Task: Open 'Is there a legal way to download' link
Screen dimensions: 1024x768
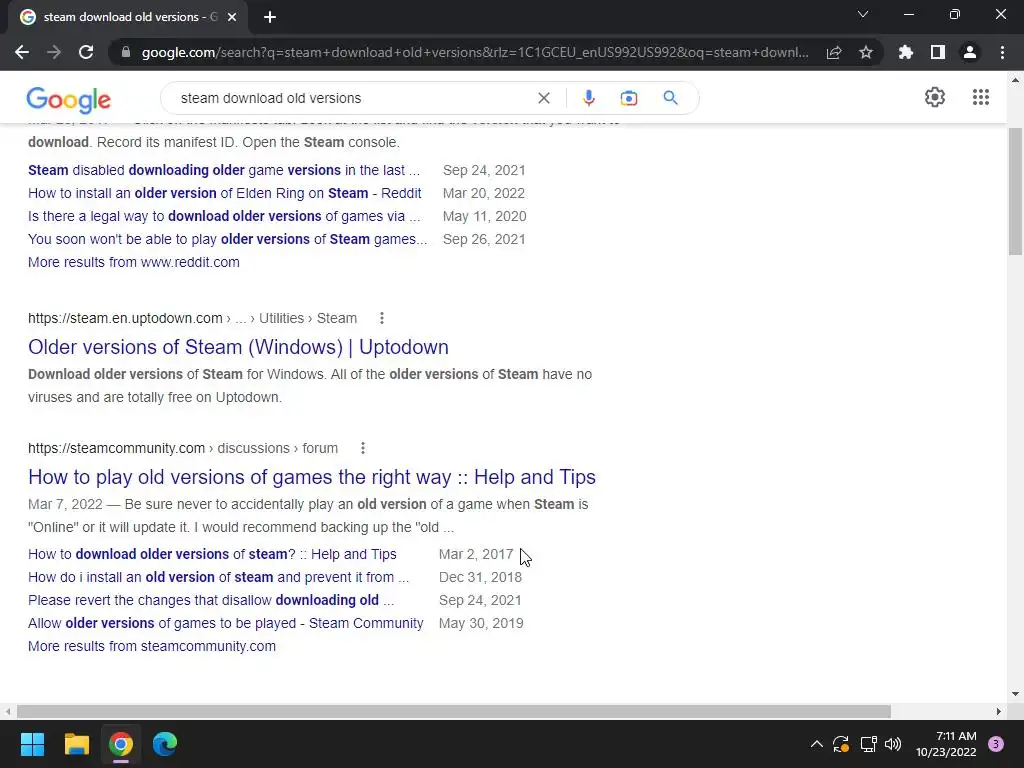Action: point(224,216)
